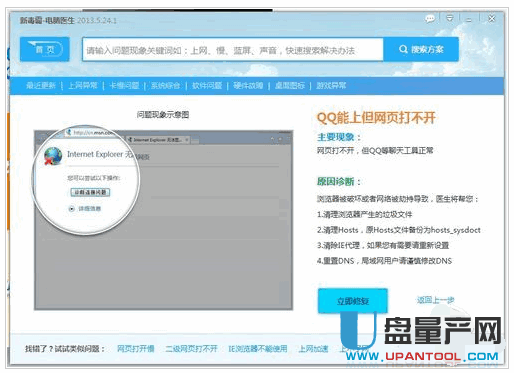The height and width of the screenshot is (373, 514).
Task: Open the 二级网页打不开 similar problem link
Action: coord(191,349)
